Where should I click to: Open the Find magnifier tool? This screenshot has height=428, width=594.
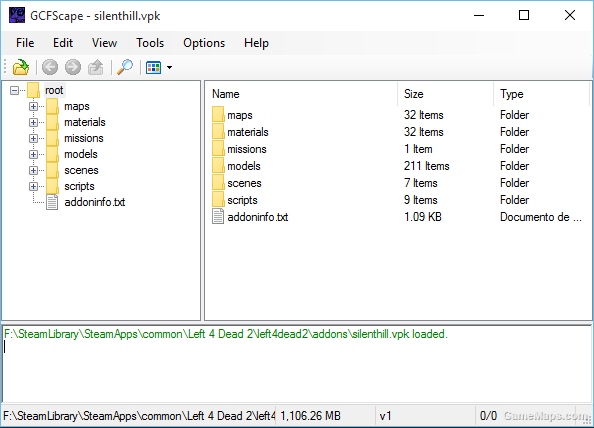point(125,67)
